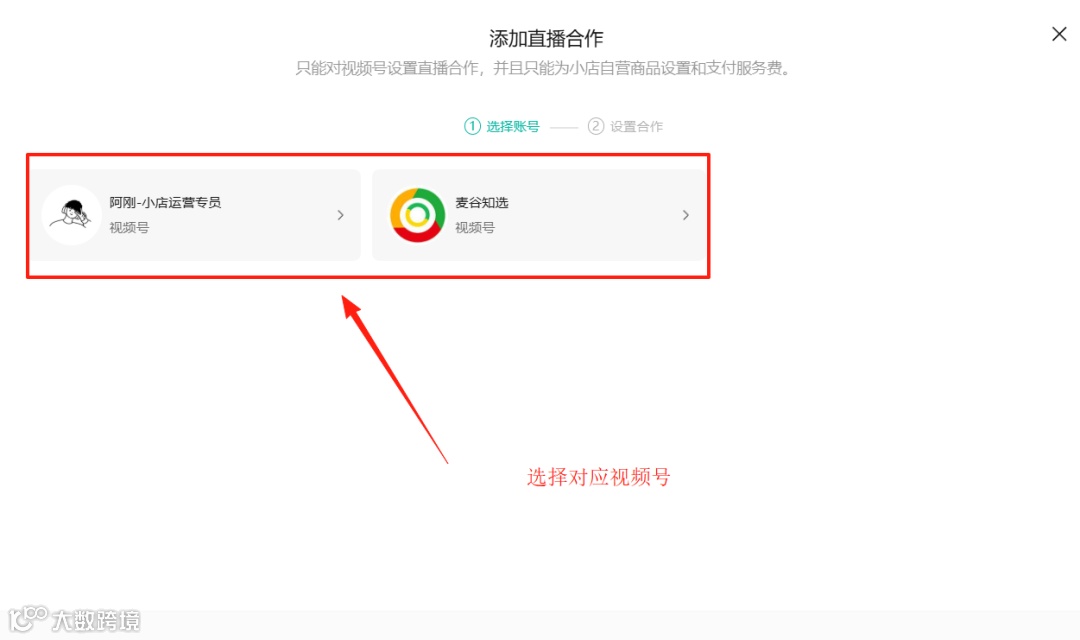1080x640 pixels.
Task: Close the 添加直播合作 dialog
Action: pos(1059,34)
